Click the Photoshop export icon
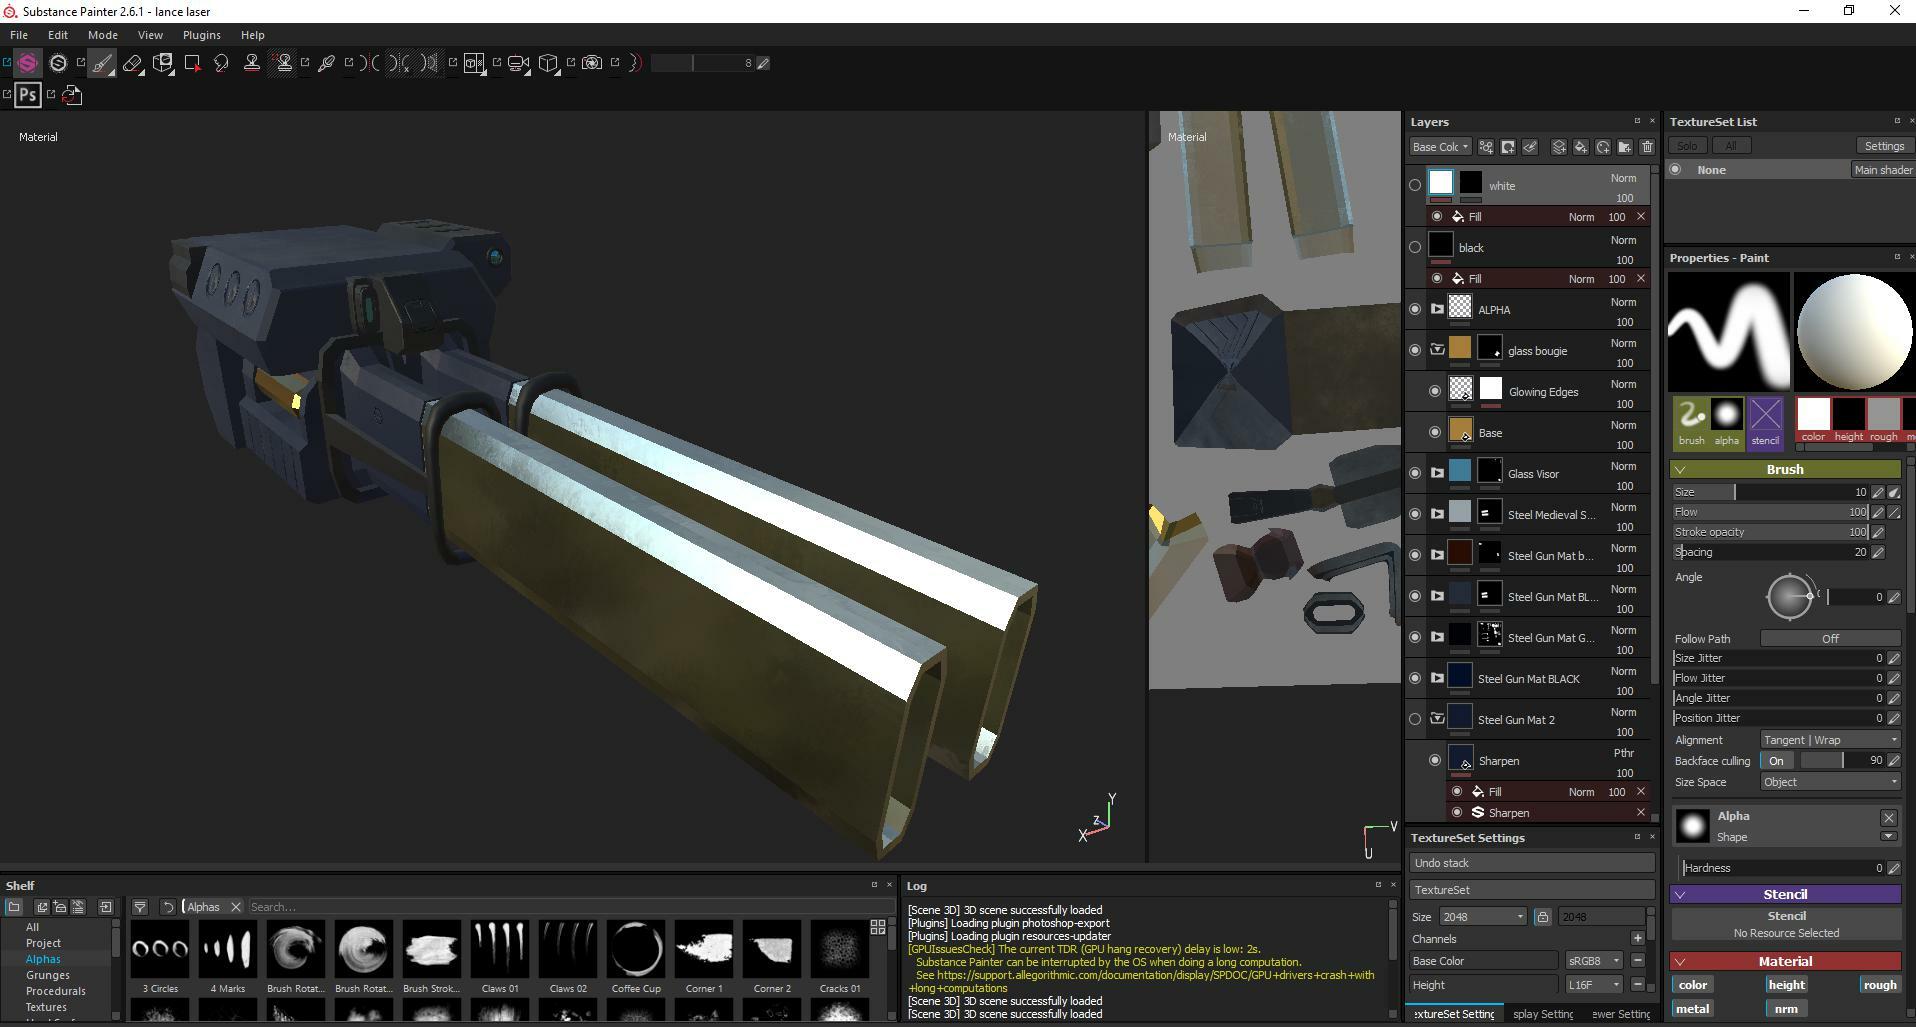 tap(28, 95)
